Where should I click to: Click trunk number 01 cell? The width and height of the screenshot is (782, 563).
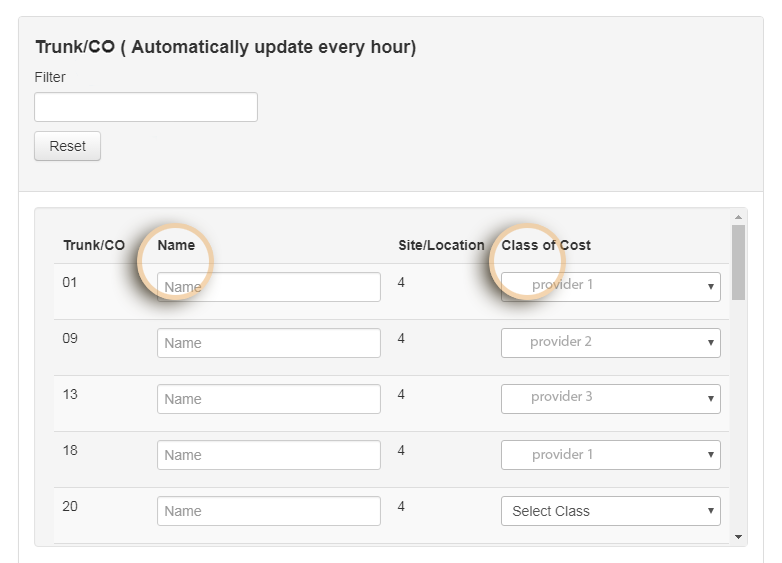pos(70,283)
